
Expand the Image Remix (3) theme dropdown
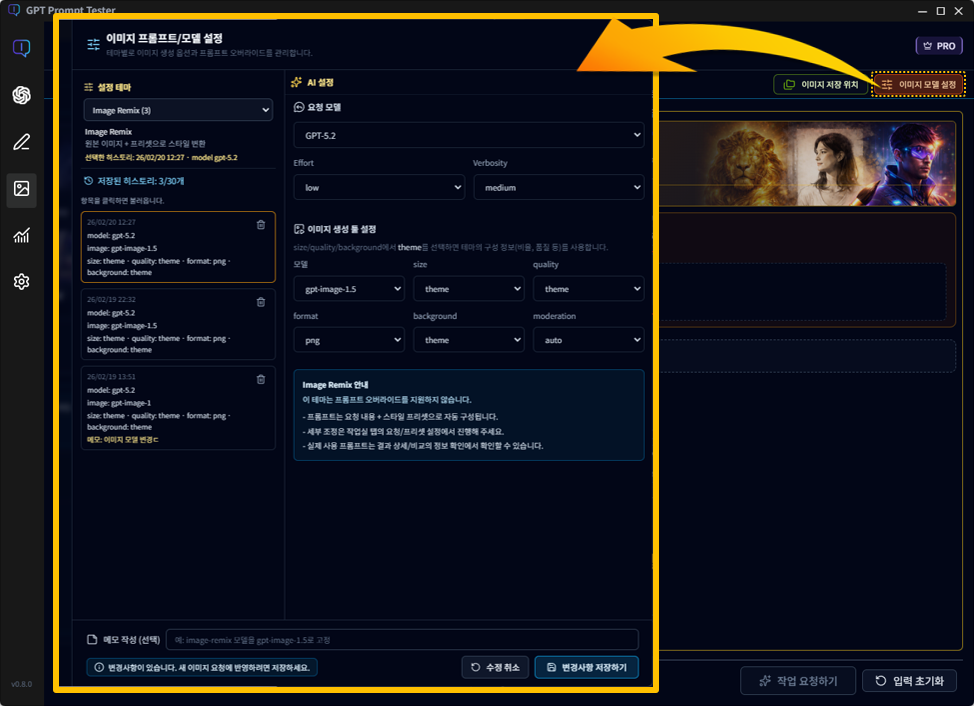click(x=178, y=110)
